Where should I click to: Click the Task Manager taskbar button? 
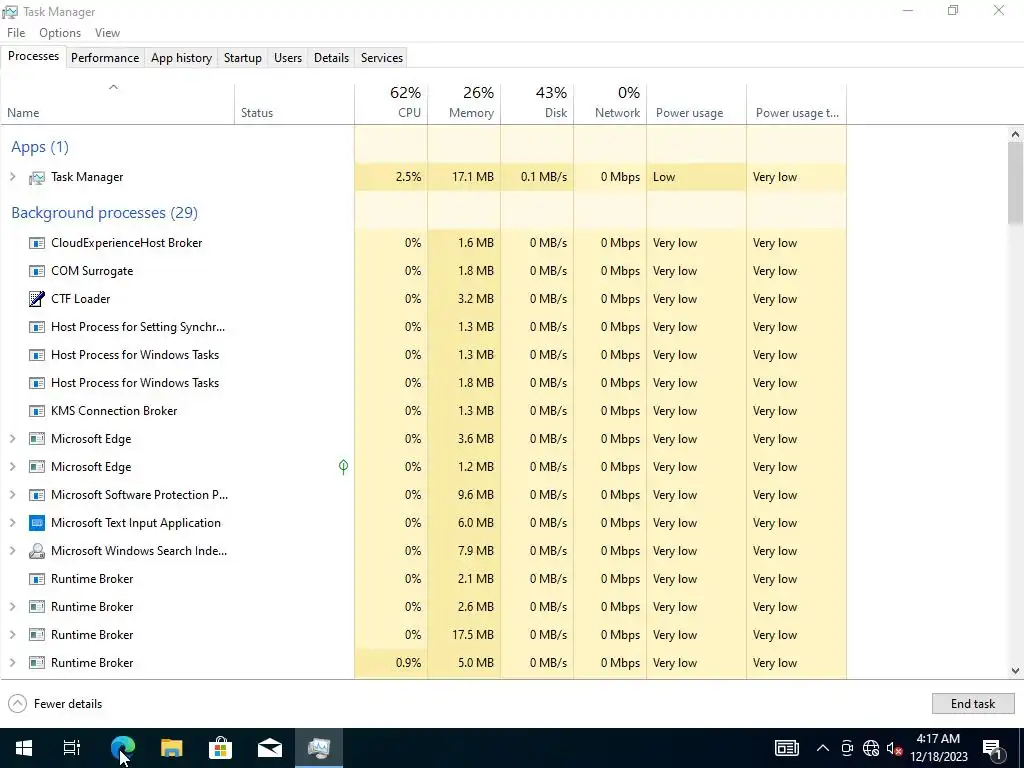tap(319, 748)
